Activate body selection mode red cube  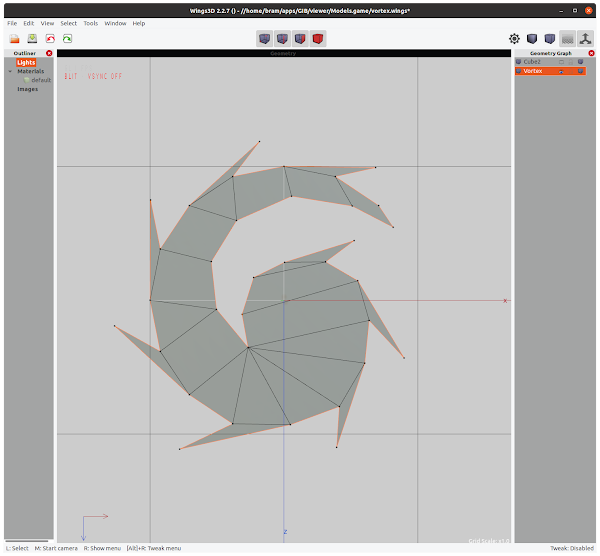tap(318, 39)
